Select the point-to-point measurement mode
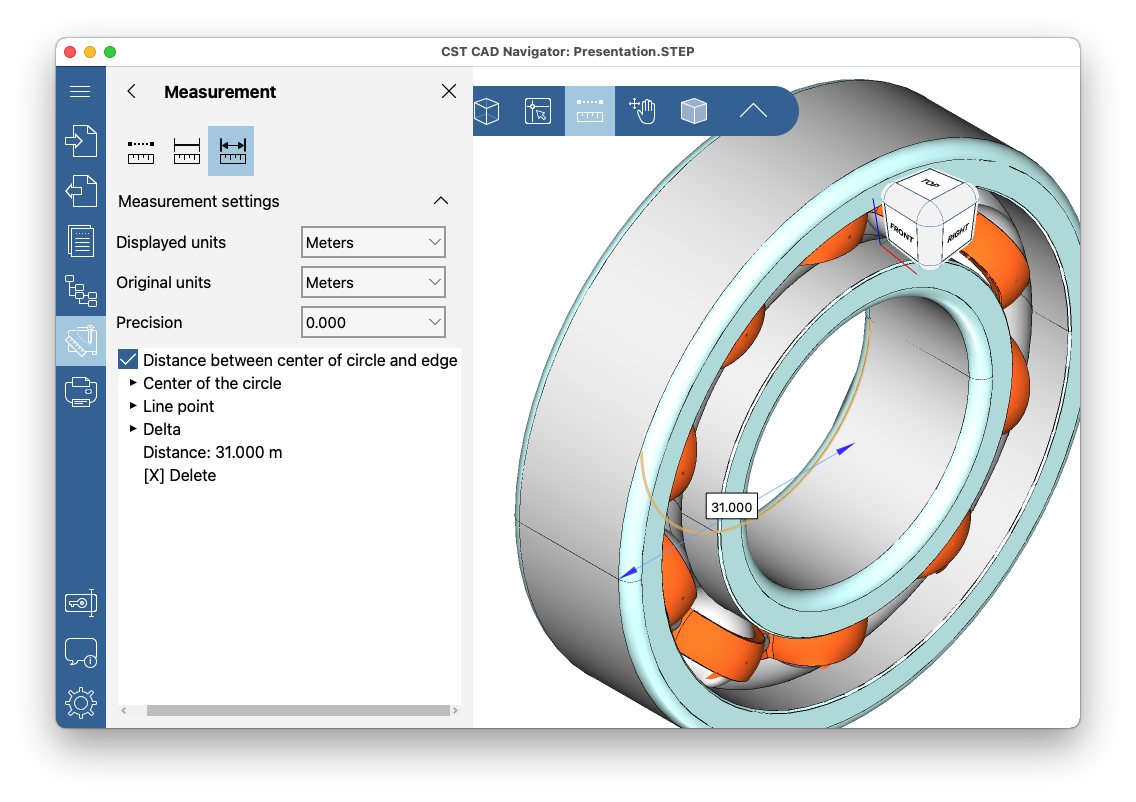Screen dimensions: 1136x802 pos(141,150)
